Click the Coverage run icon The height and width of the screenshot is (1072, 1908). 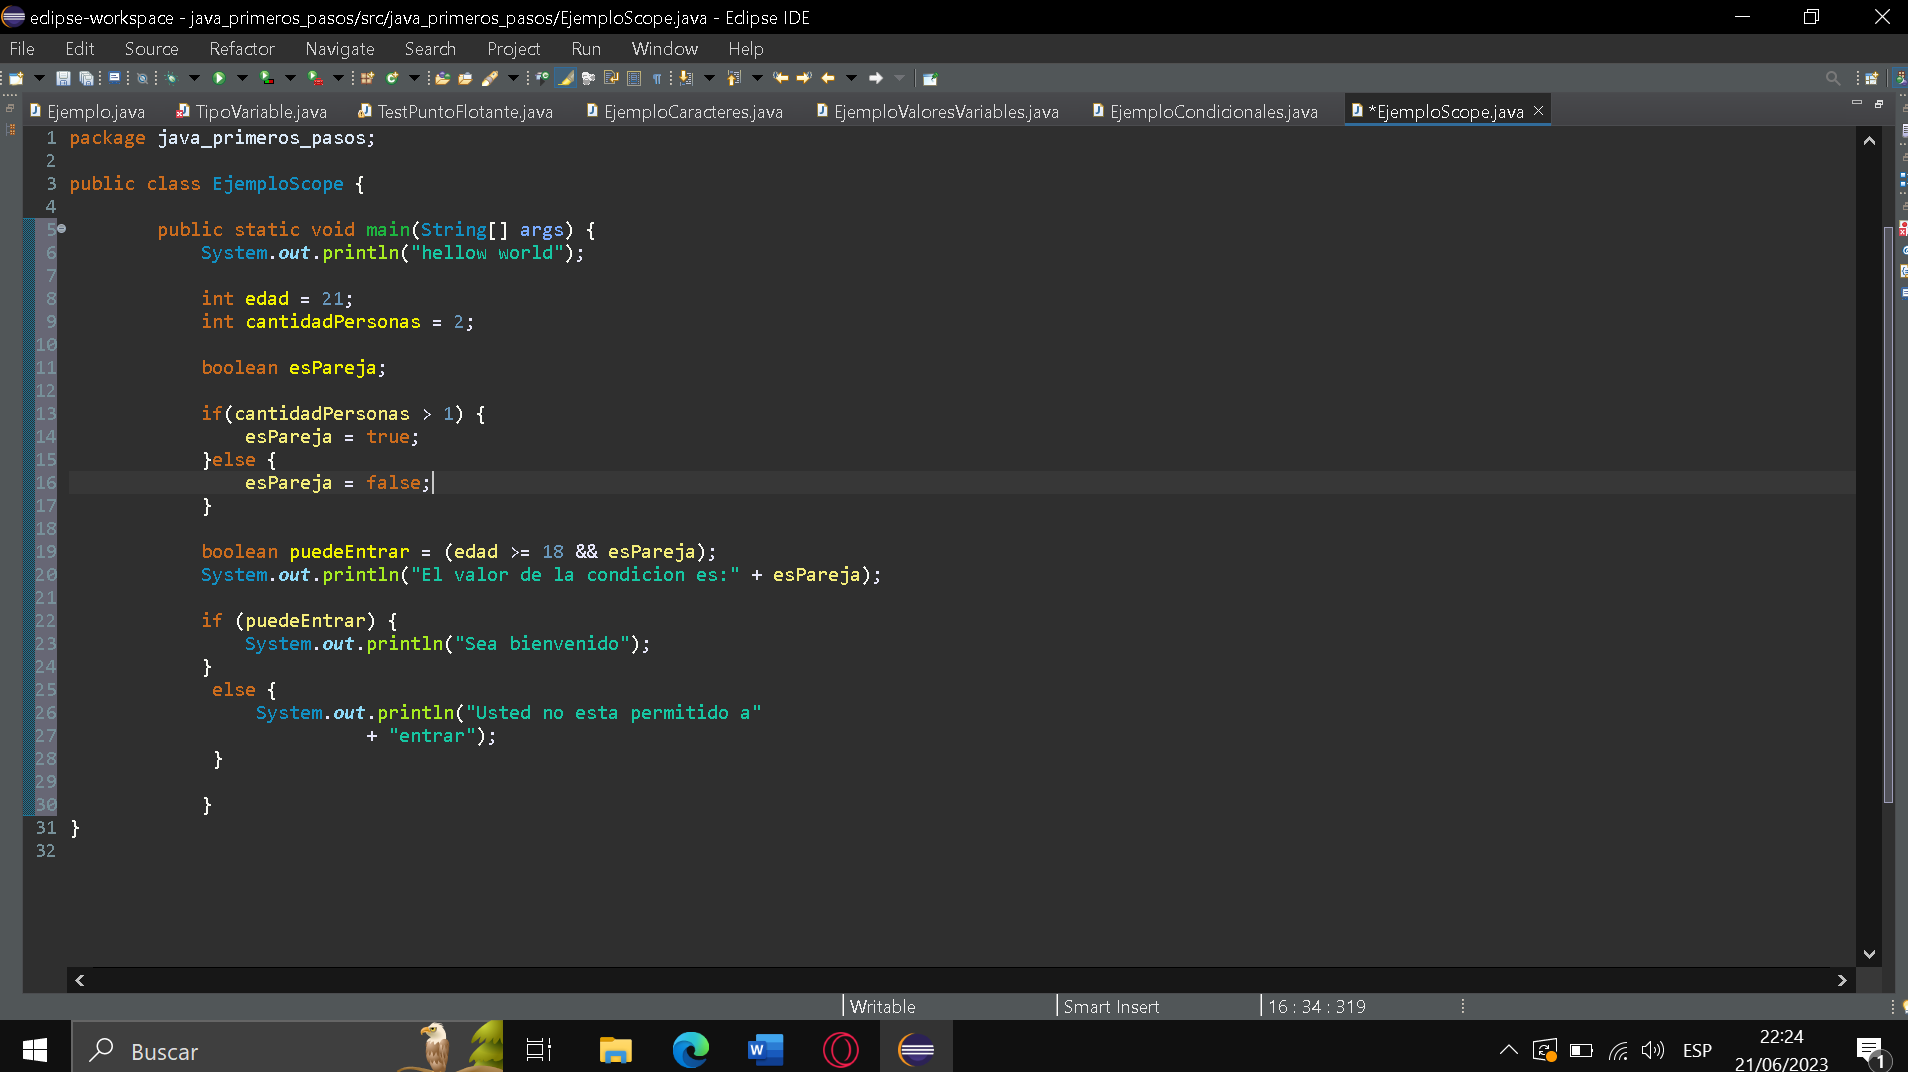(x=266, y=78)
